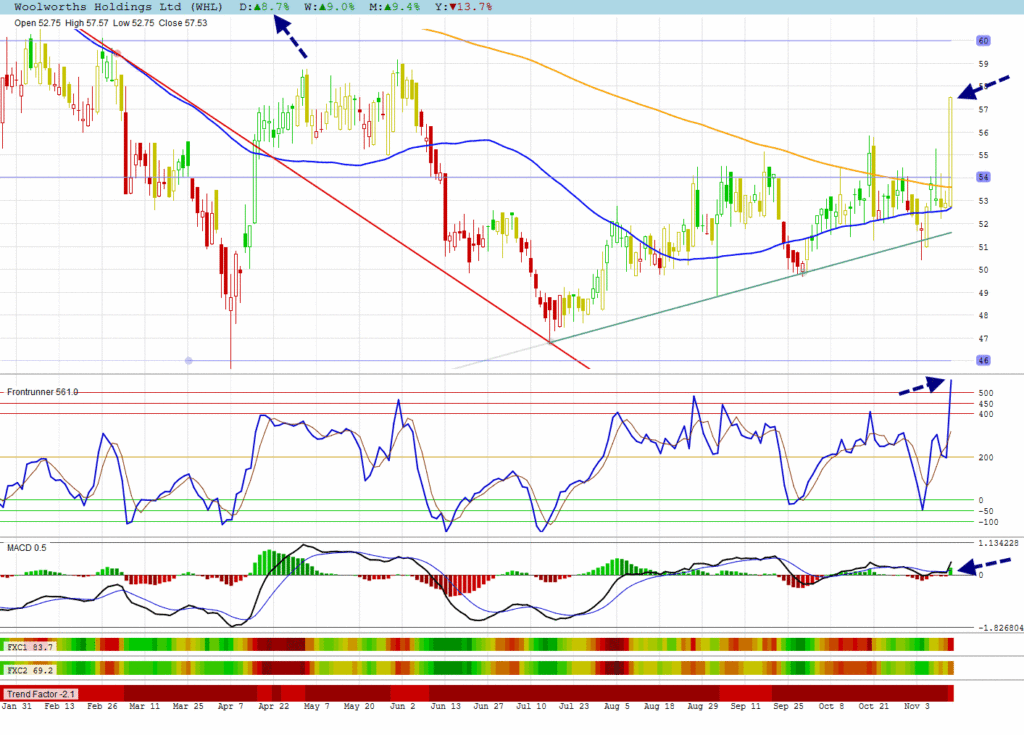Viewport: 1024px width, 735px height.
Task: Click the blue dashed arrow pointing at daily change
Action: point(290,42)
